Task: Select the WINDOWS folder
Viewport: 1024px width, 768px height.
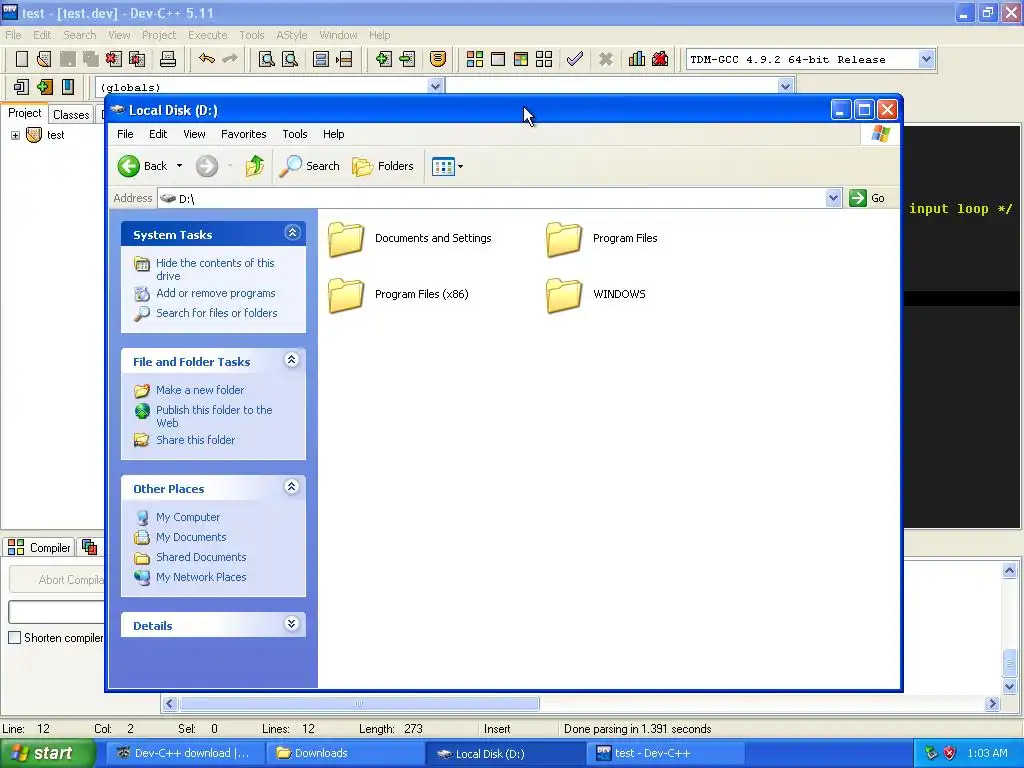Action: point(596,295)
